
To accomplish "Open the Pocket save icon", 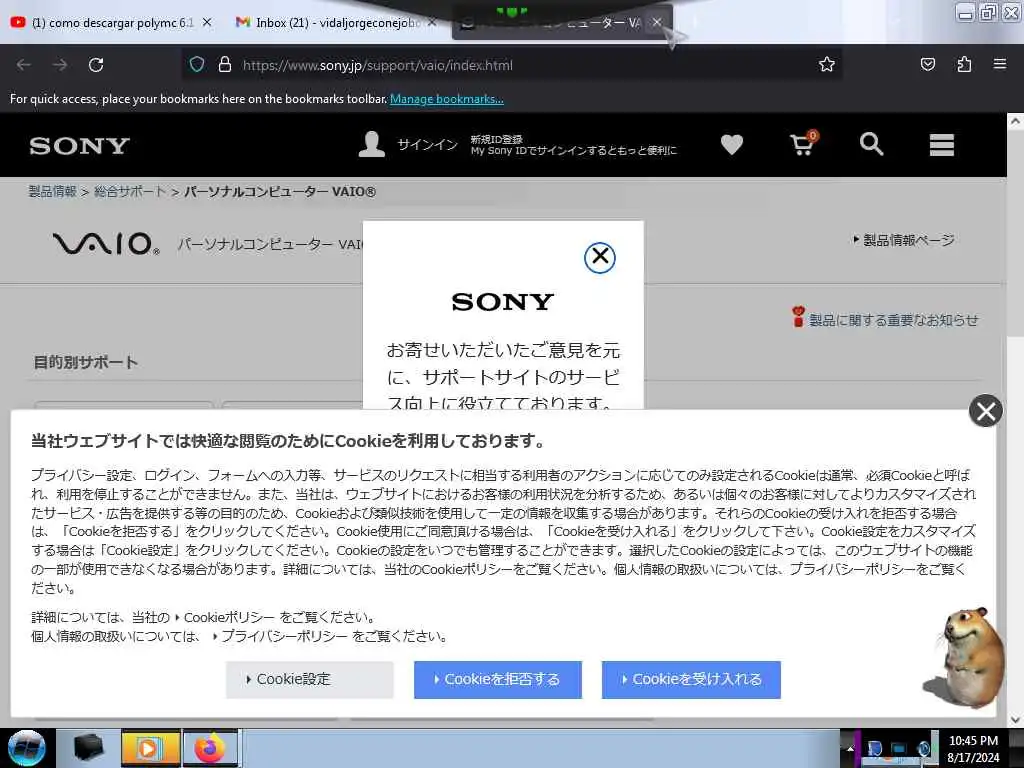I will (x=927, y=64).
